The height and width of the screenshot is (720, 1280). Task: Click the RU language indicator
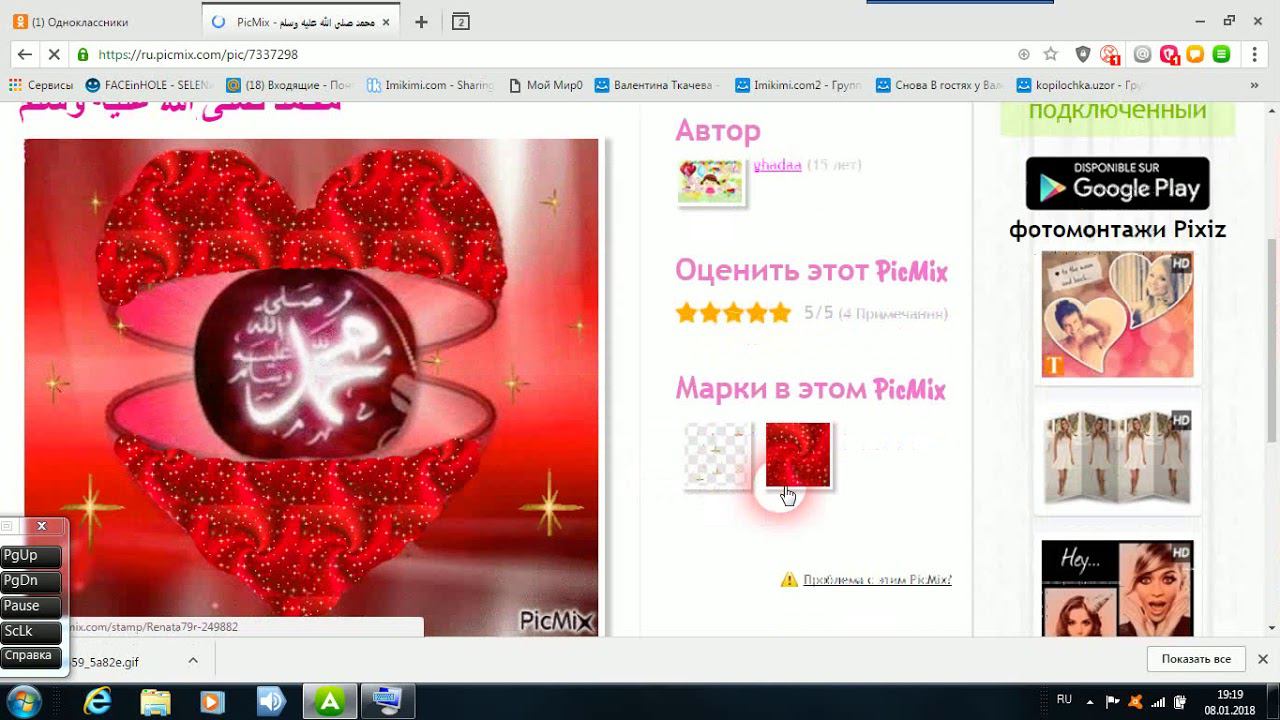pos(1064,700)
